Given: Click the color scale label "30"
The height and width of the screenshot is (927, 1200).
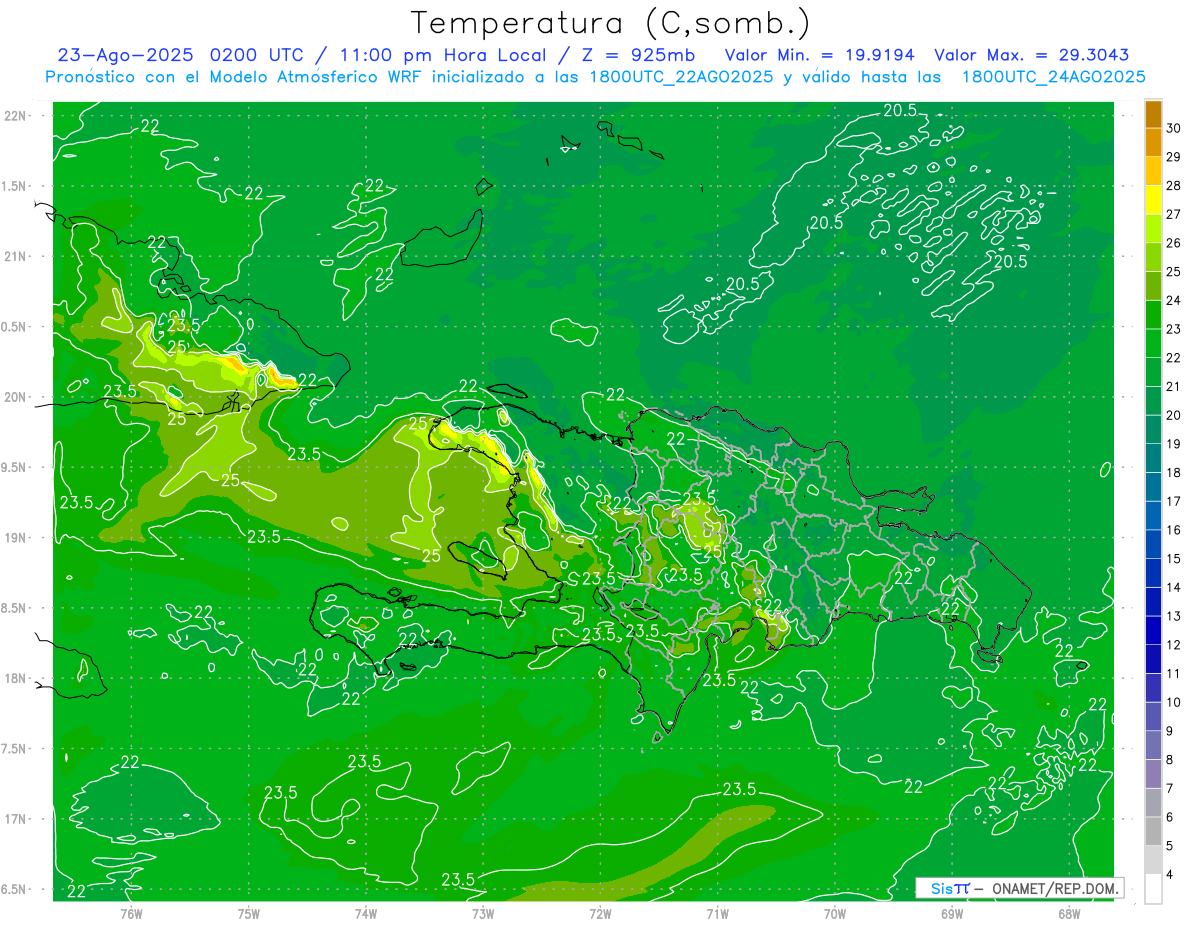Looking at the screenshot, I should click(1174, 128).
